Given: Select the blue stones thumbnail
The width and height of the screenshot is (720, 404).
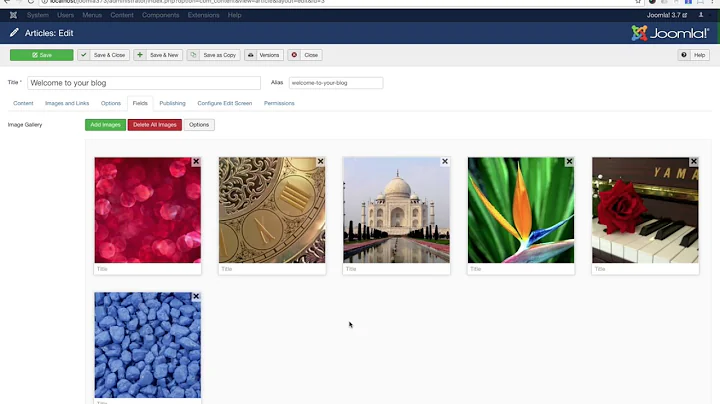Looking at the screenshot, I should (147, 345).
